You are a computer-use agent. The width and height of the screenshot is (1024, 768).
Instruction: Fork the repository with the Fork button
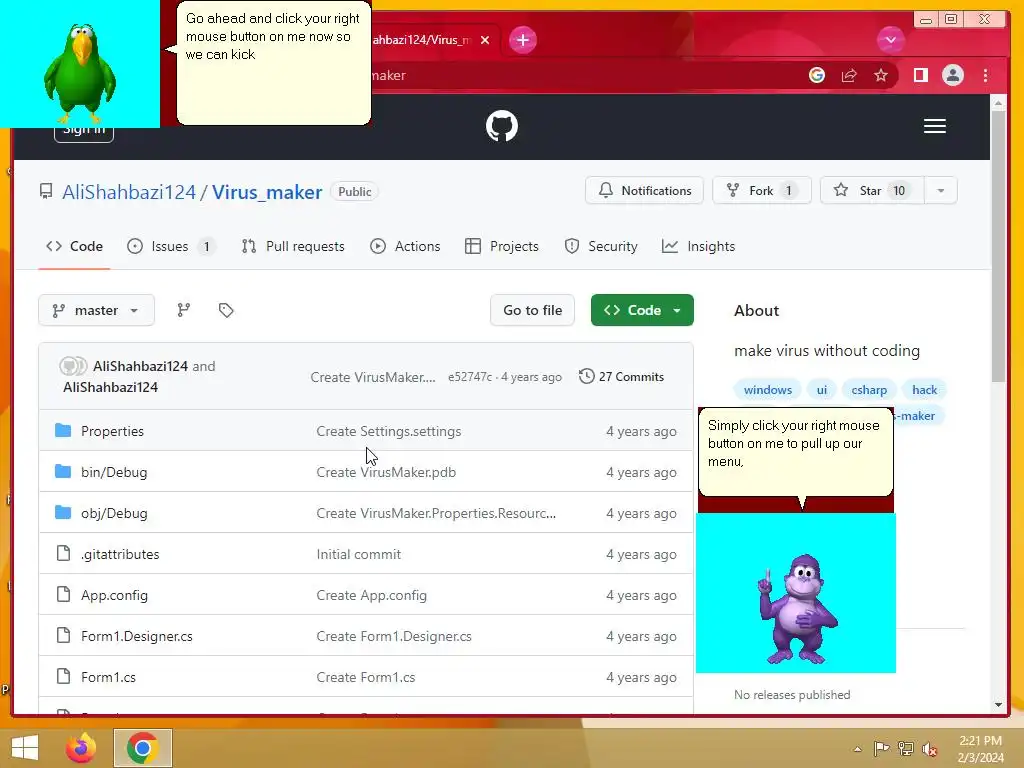(761, 191)
